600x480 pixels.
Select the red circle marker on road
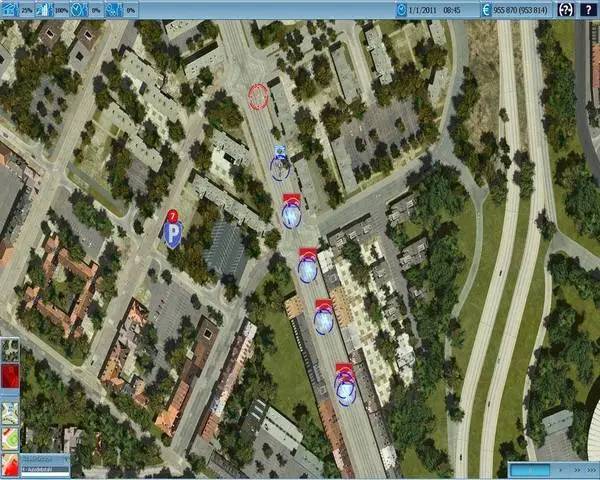pos(258,96)
